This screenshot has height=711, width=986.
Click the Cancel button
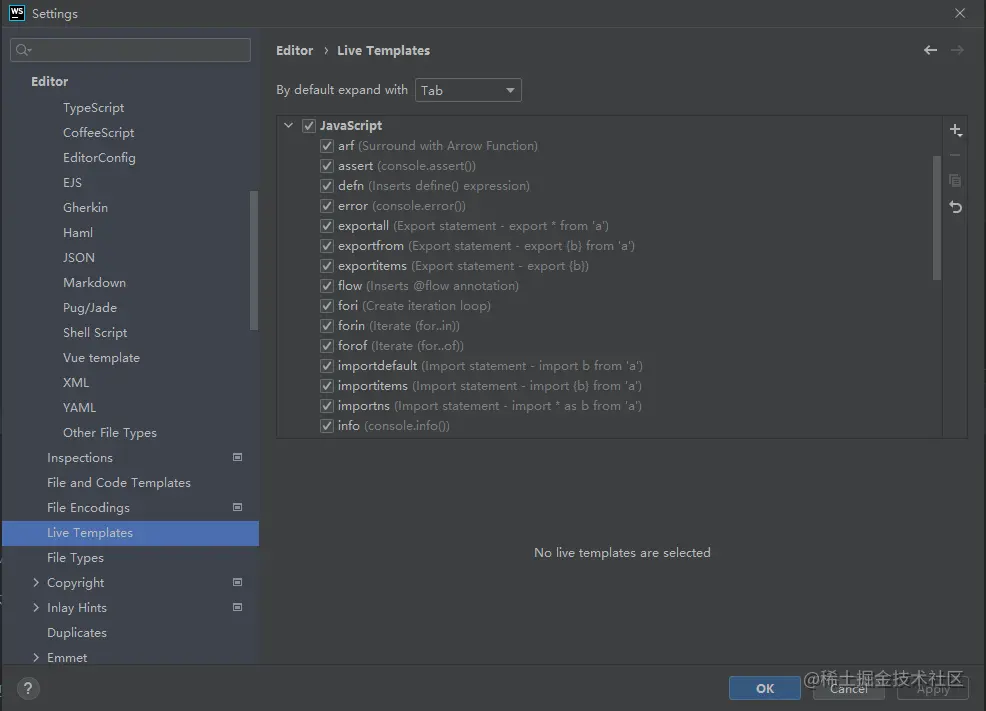[849, 688]
